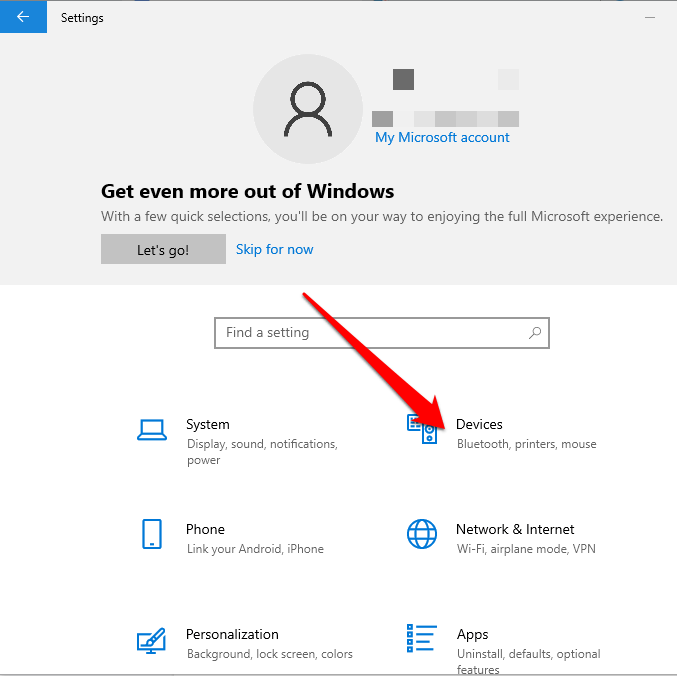Focus the Find a setting search box
677x676 pixels.
click(x=370, y=333)
